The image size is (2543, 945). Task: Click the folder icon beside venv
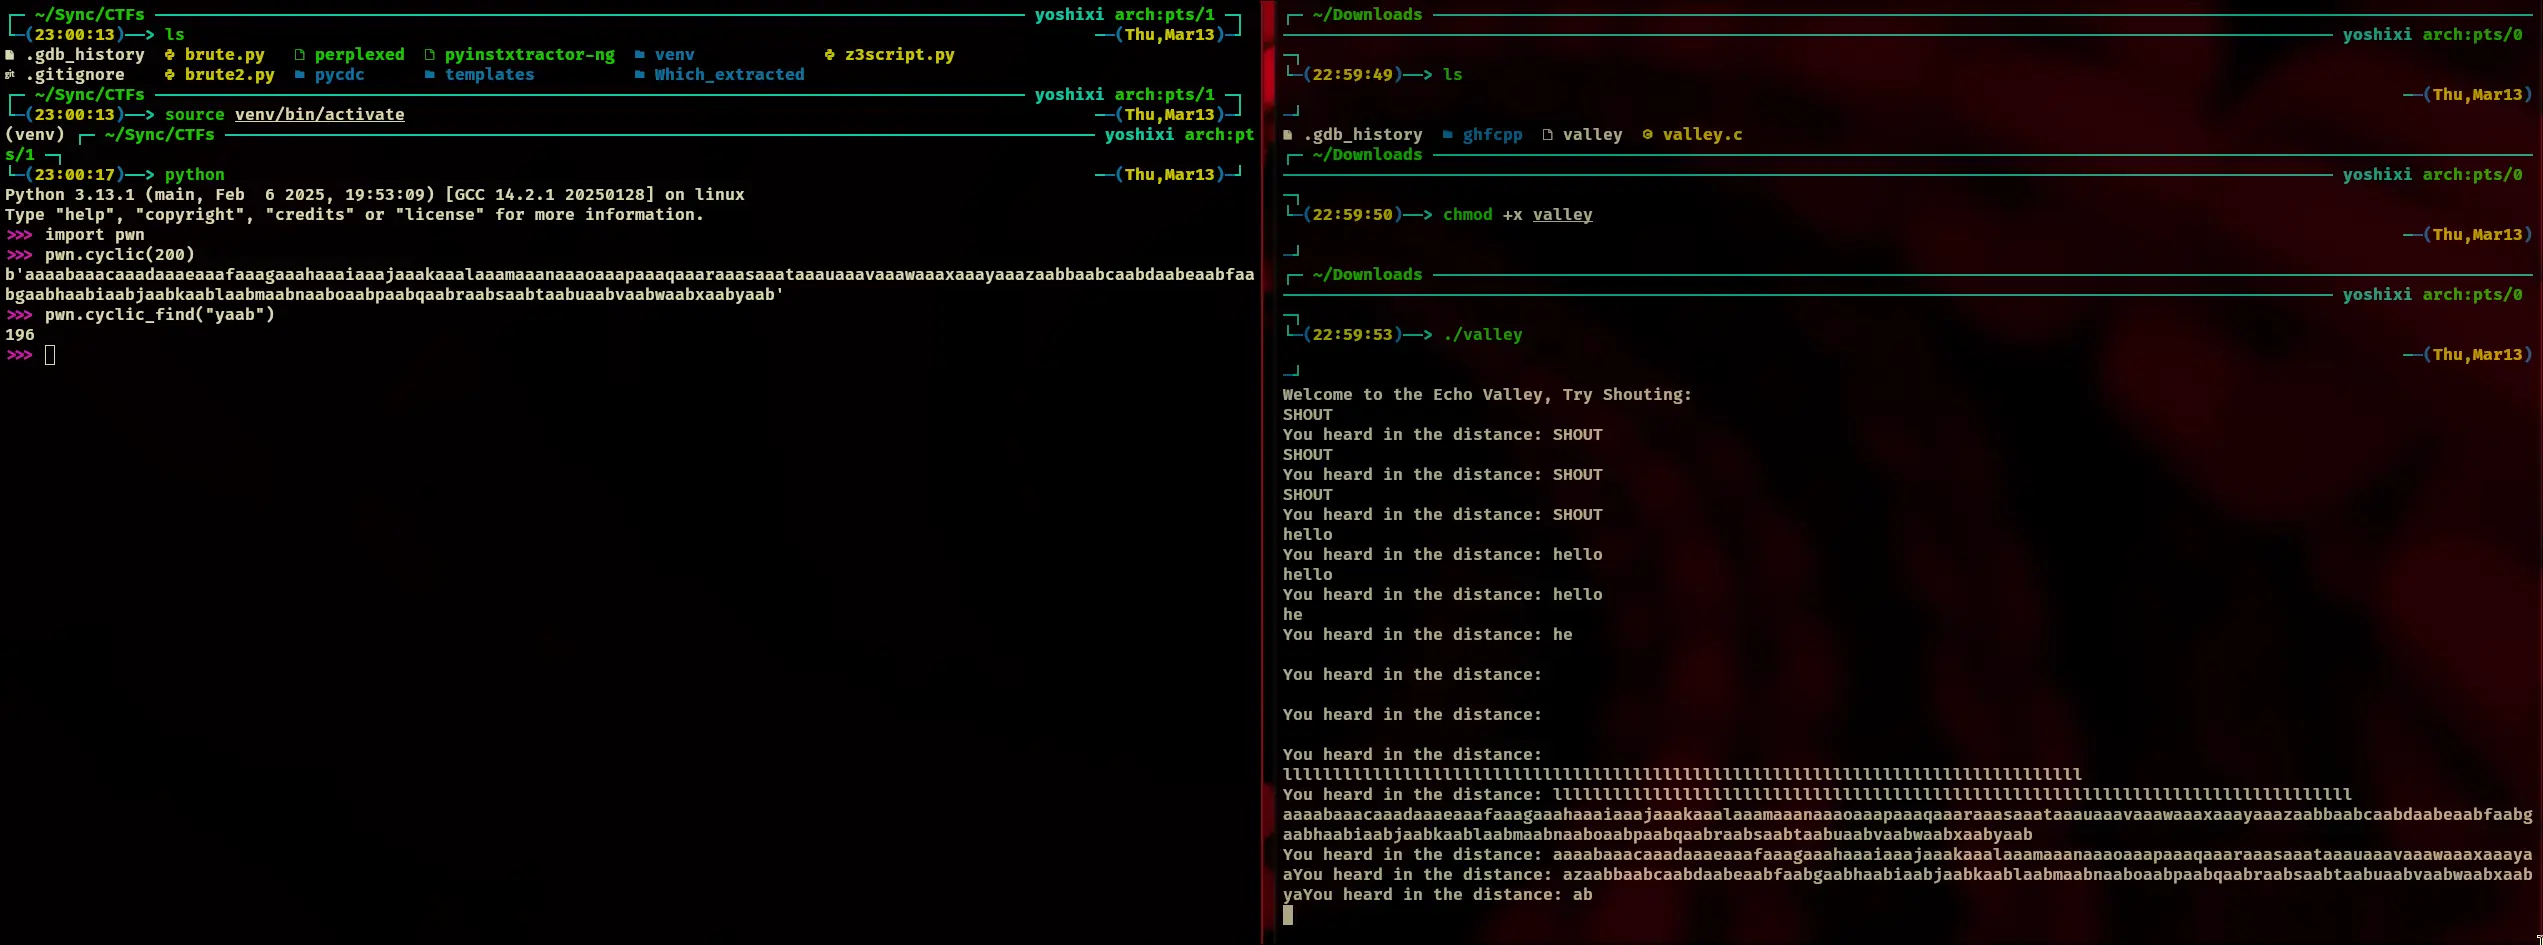tap(640, 55)
